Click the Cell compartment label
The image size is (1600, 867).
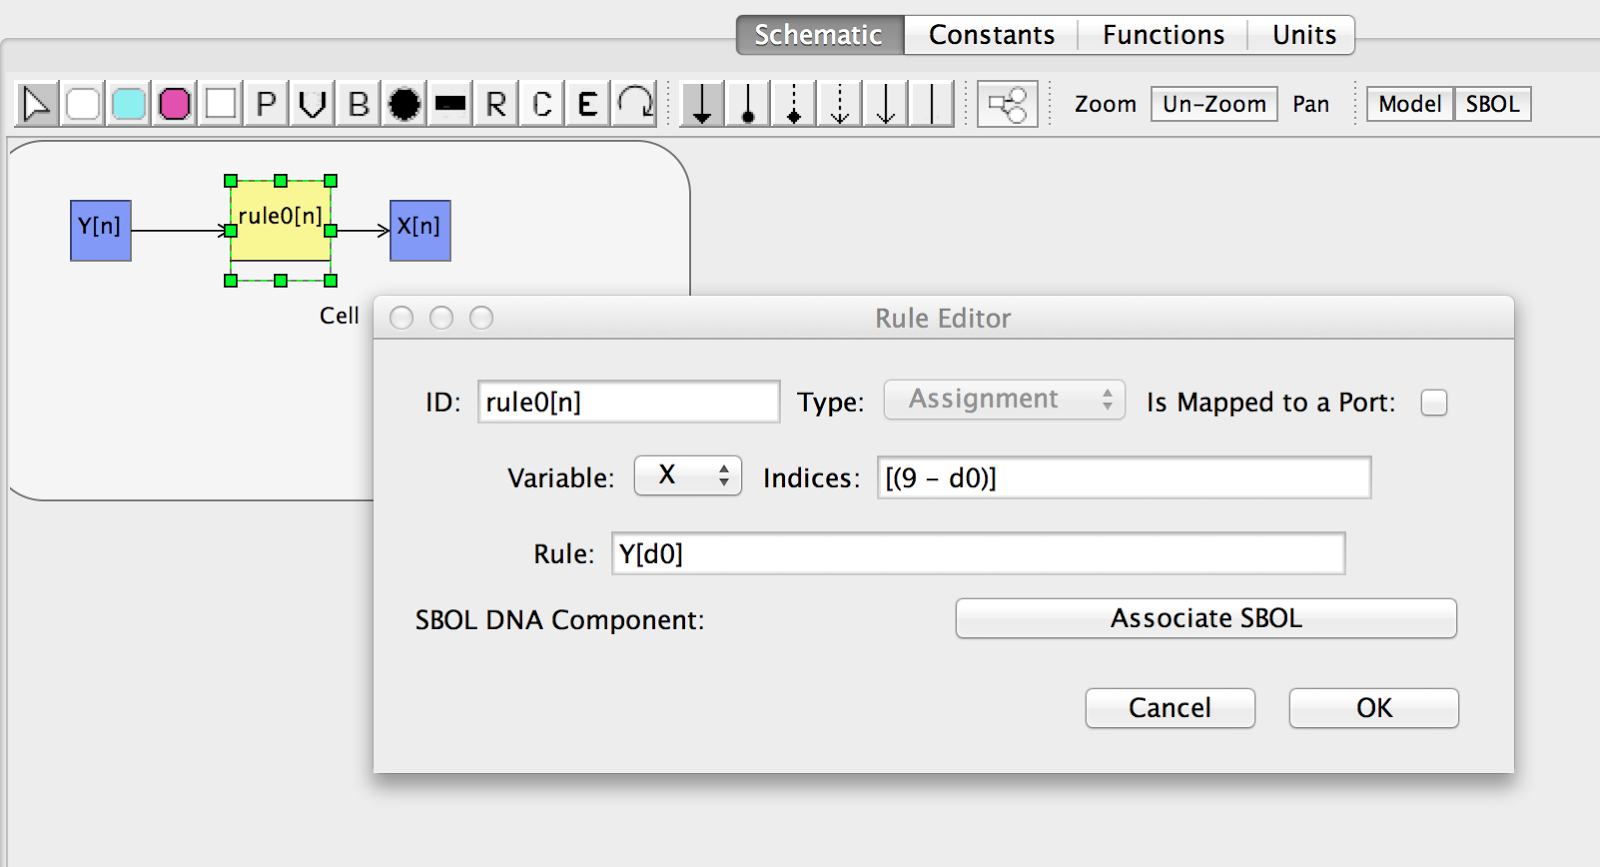pos(339,316)
